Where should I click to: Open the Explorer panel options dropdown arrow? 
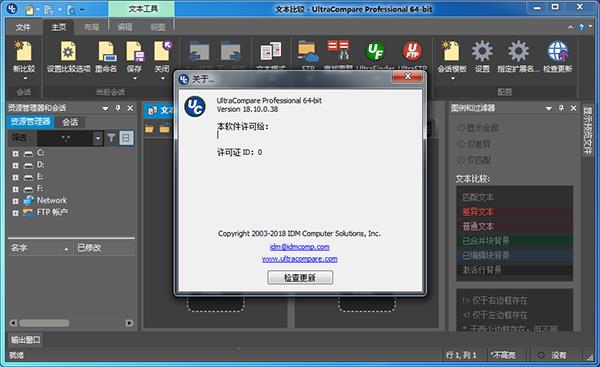[x=106, y=109]
